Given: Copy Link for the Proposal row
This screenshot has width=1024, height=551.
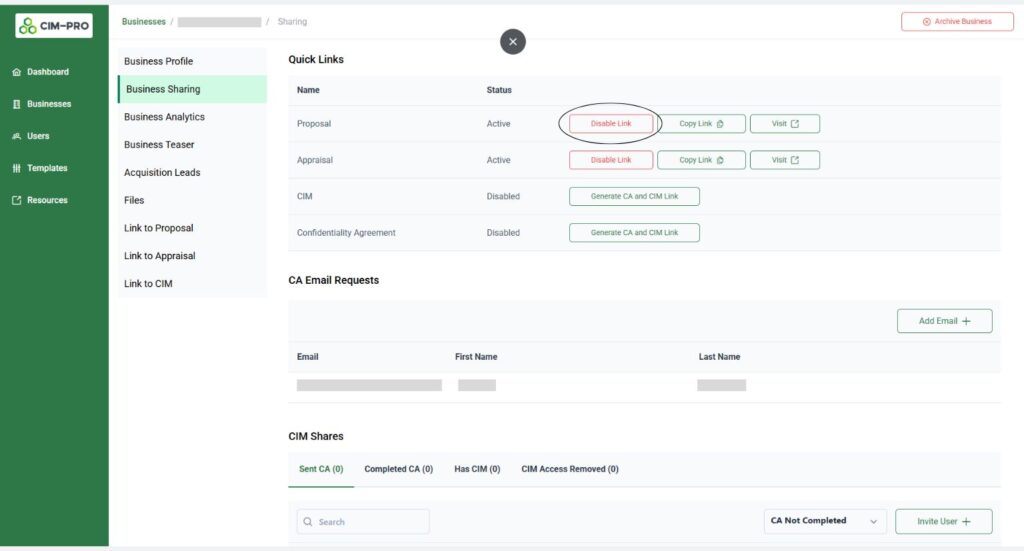Looking at the screenshot, I should pyautogui.click(x=701, y=123).
